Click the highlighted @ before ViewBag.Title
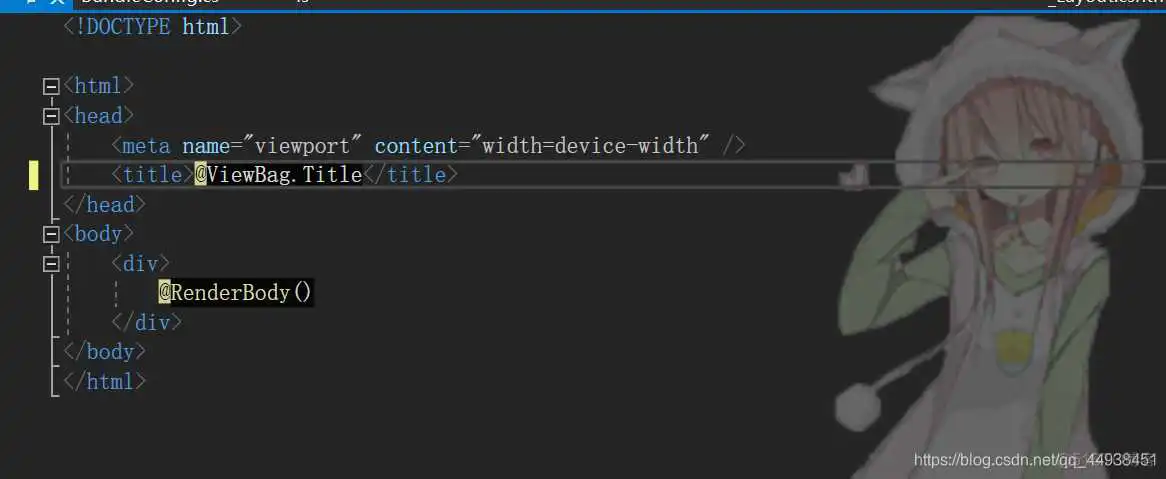The width and height of the screenshot is (1166, 479). point(201,175)
